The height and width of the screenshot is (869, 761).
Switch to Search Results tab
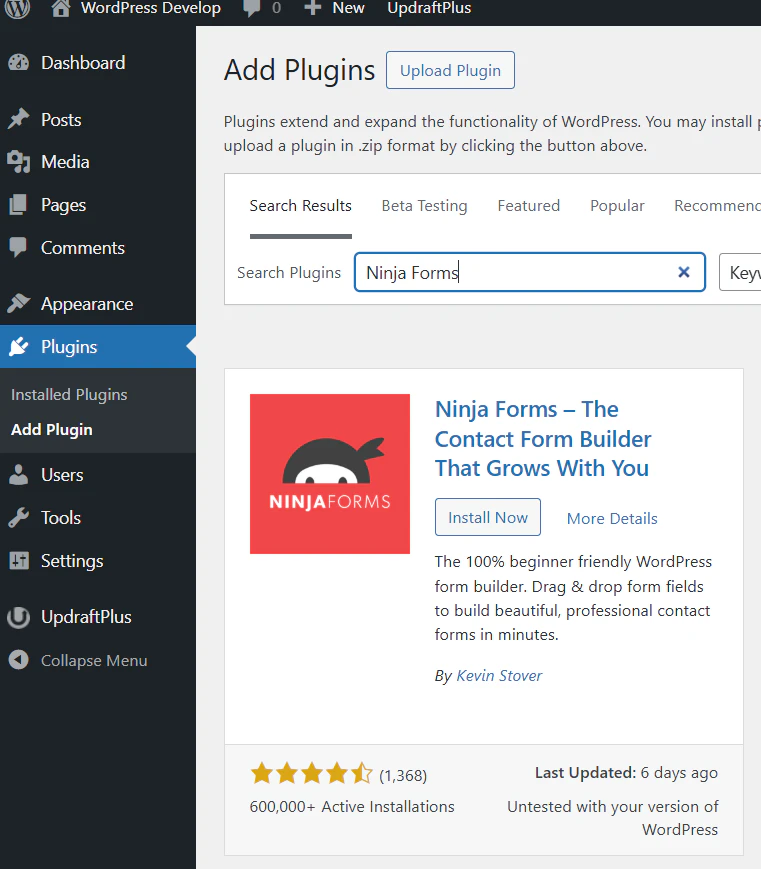tap(300, 206)
